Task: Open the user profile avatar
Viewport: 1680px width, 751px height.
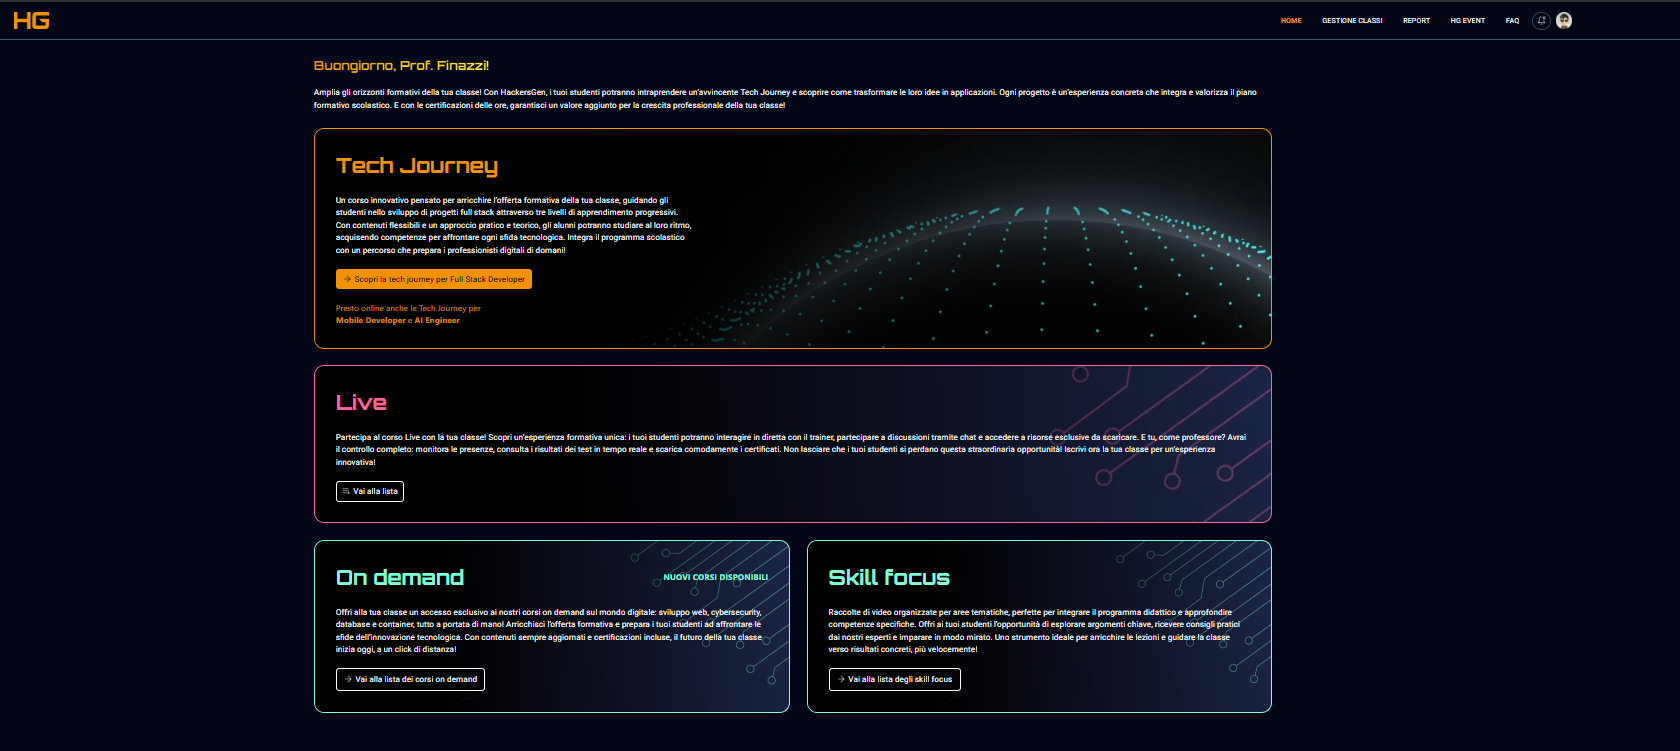Action: 1564,21
